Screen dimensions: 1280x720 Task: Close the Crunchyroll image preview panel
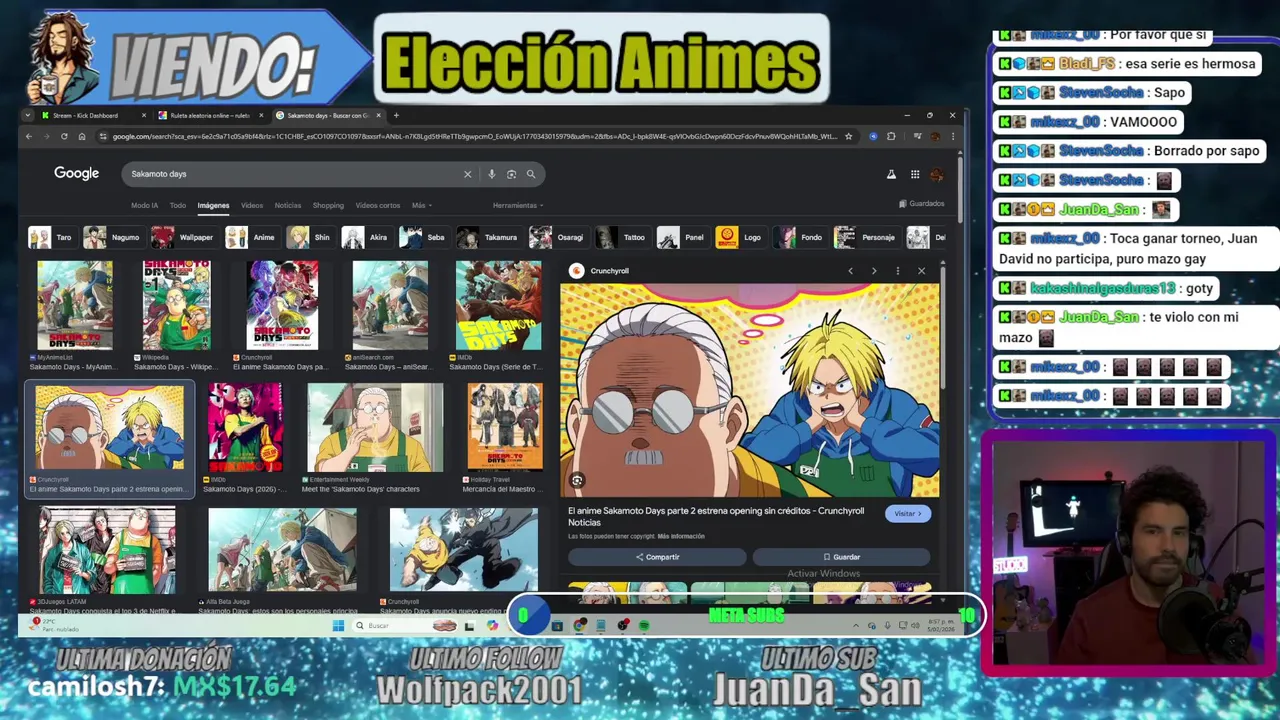[x=921, y=271]
